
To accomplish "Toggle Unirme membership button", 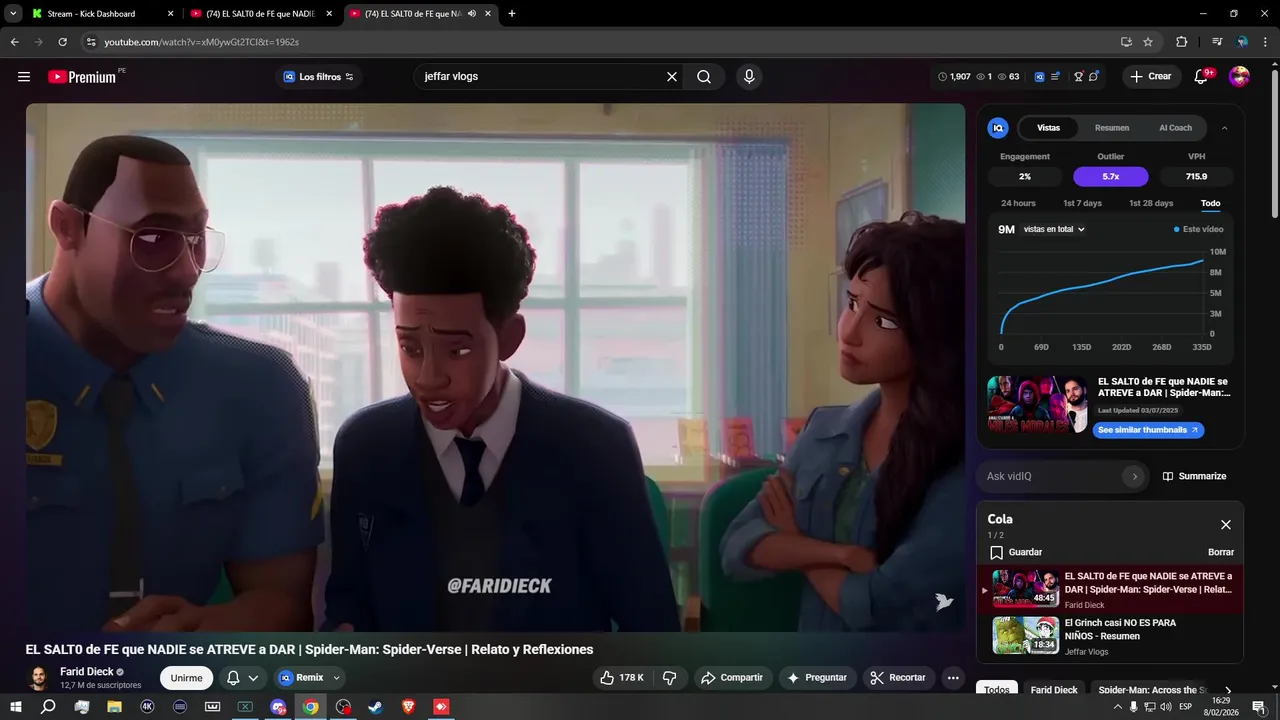I will 186,678.
